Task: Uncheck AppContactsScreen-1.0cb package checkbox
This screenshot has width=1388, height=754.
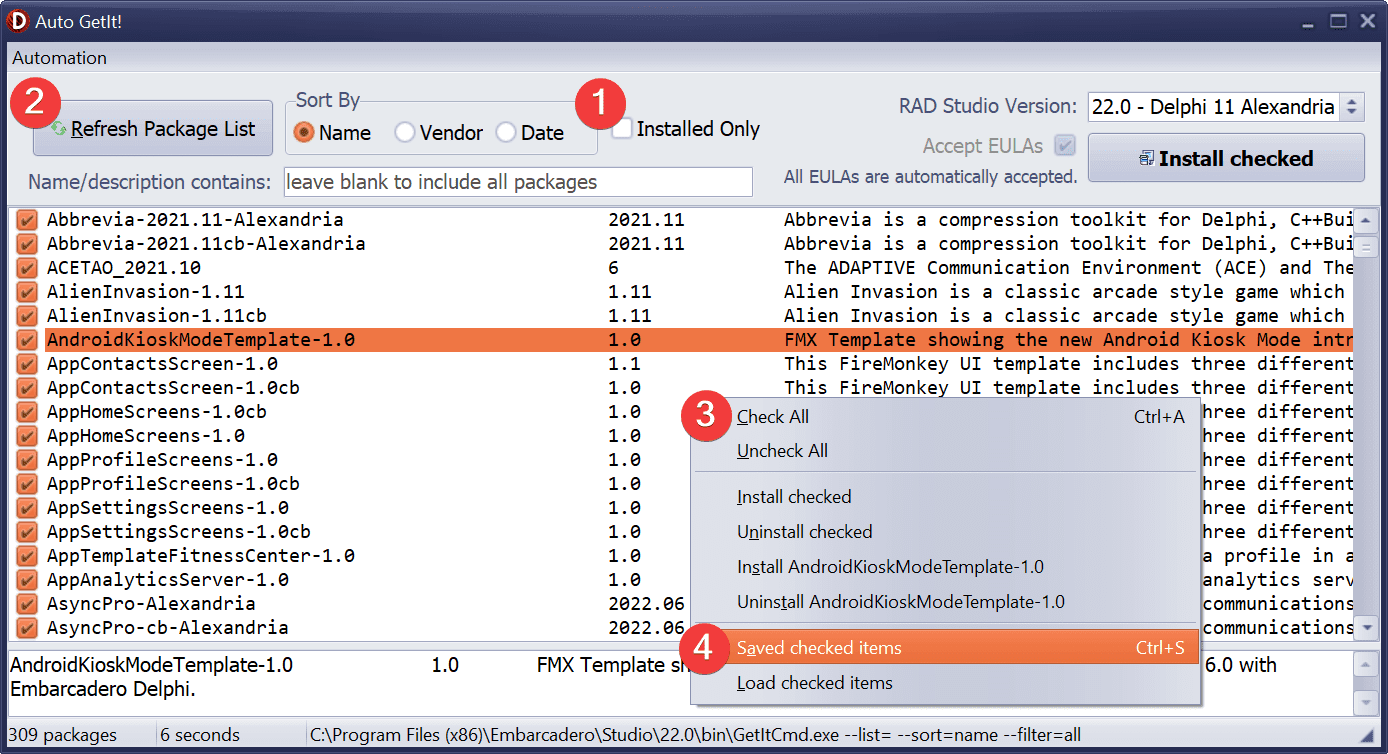Action: pos(27,388)
